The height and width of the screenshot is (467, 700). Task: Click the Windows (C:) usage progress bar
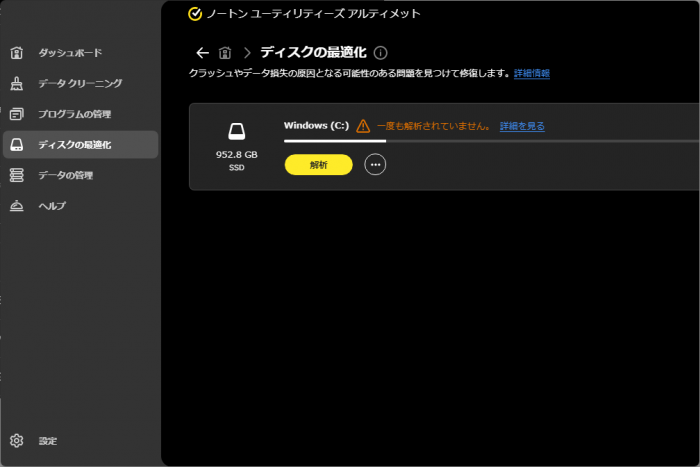tap(492, 141)
